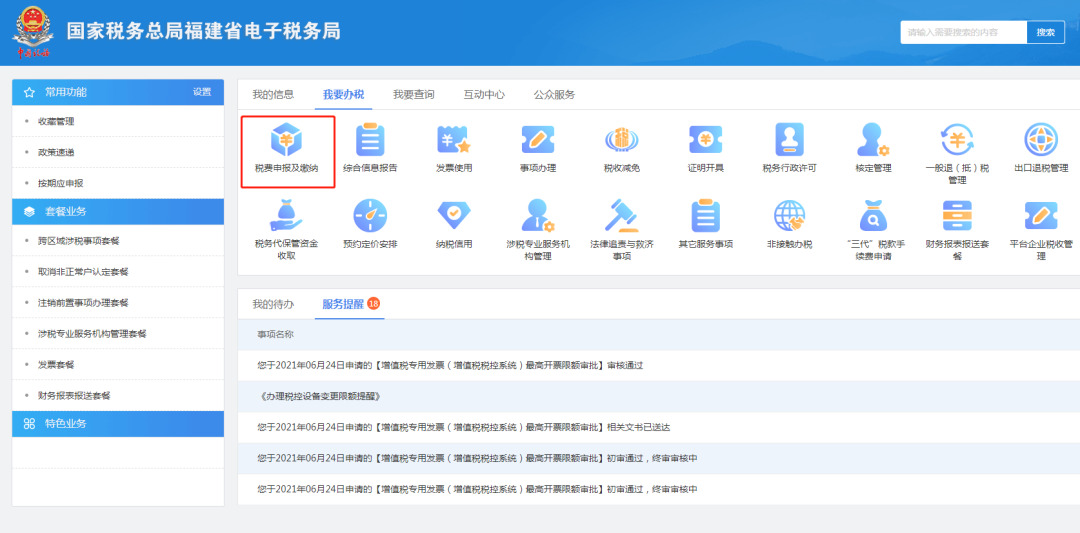Open 涉税专业服务机构管理 icon

538,216
